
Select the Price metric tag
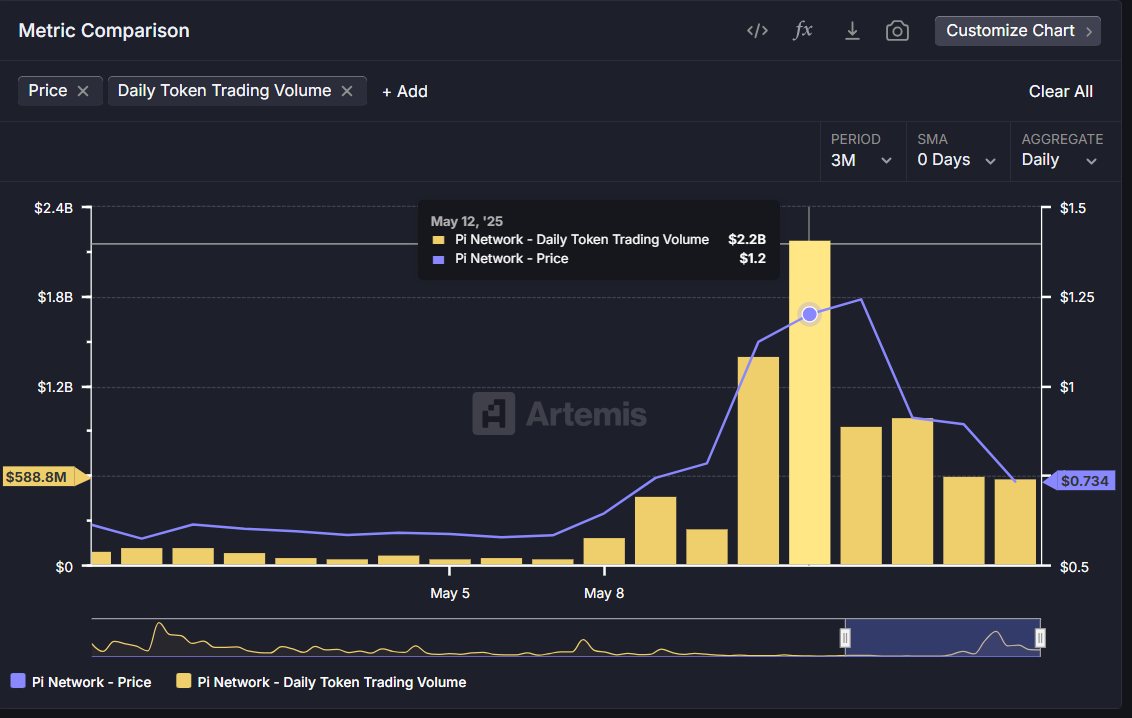[47, 91]
